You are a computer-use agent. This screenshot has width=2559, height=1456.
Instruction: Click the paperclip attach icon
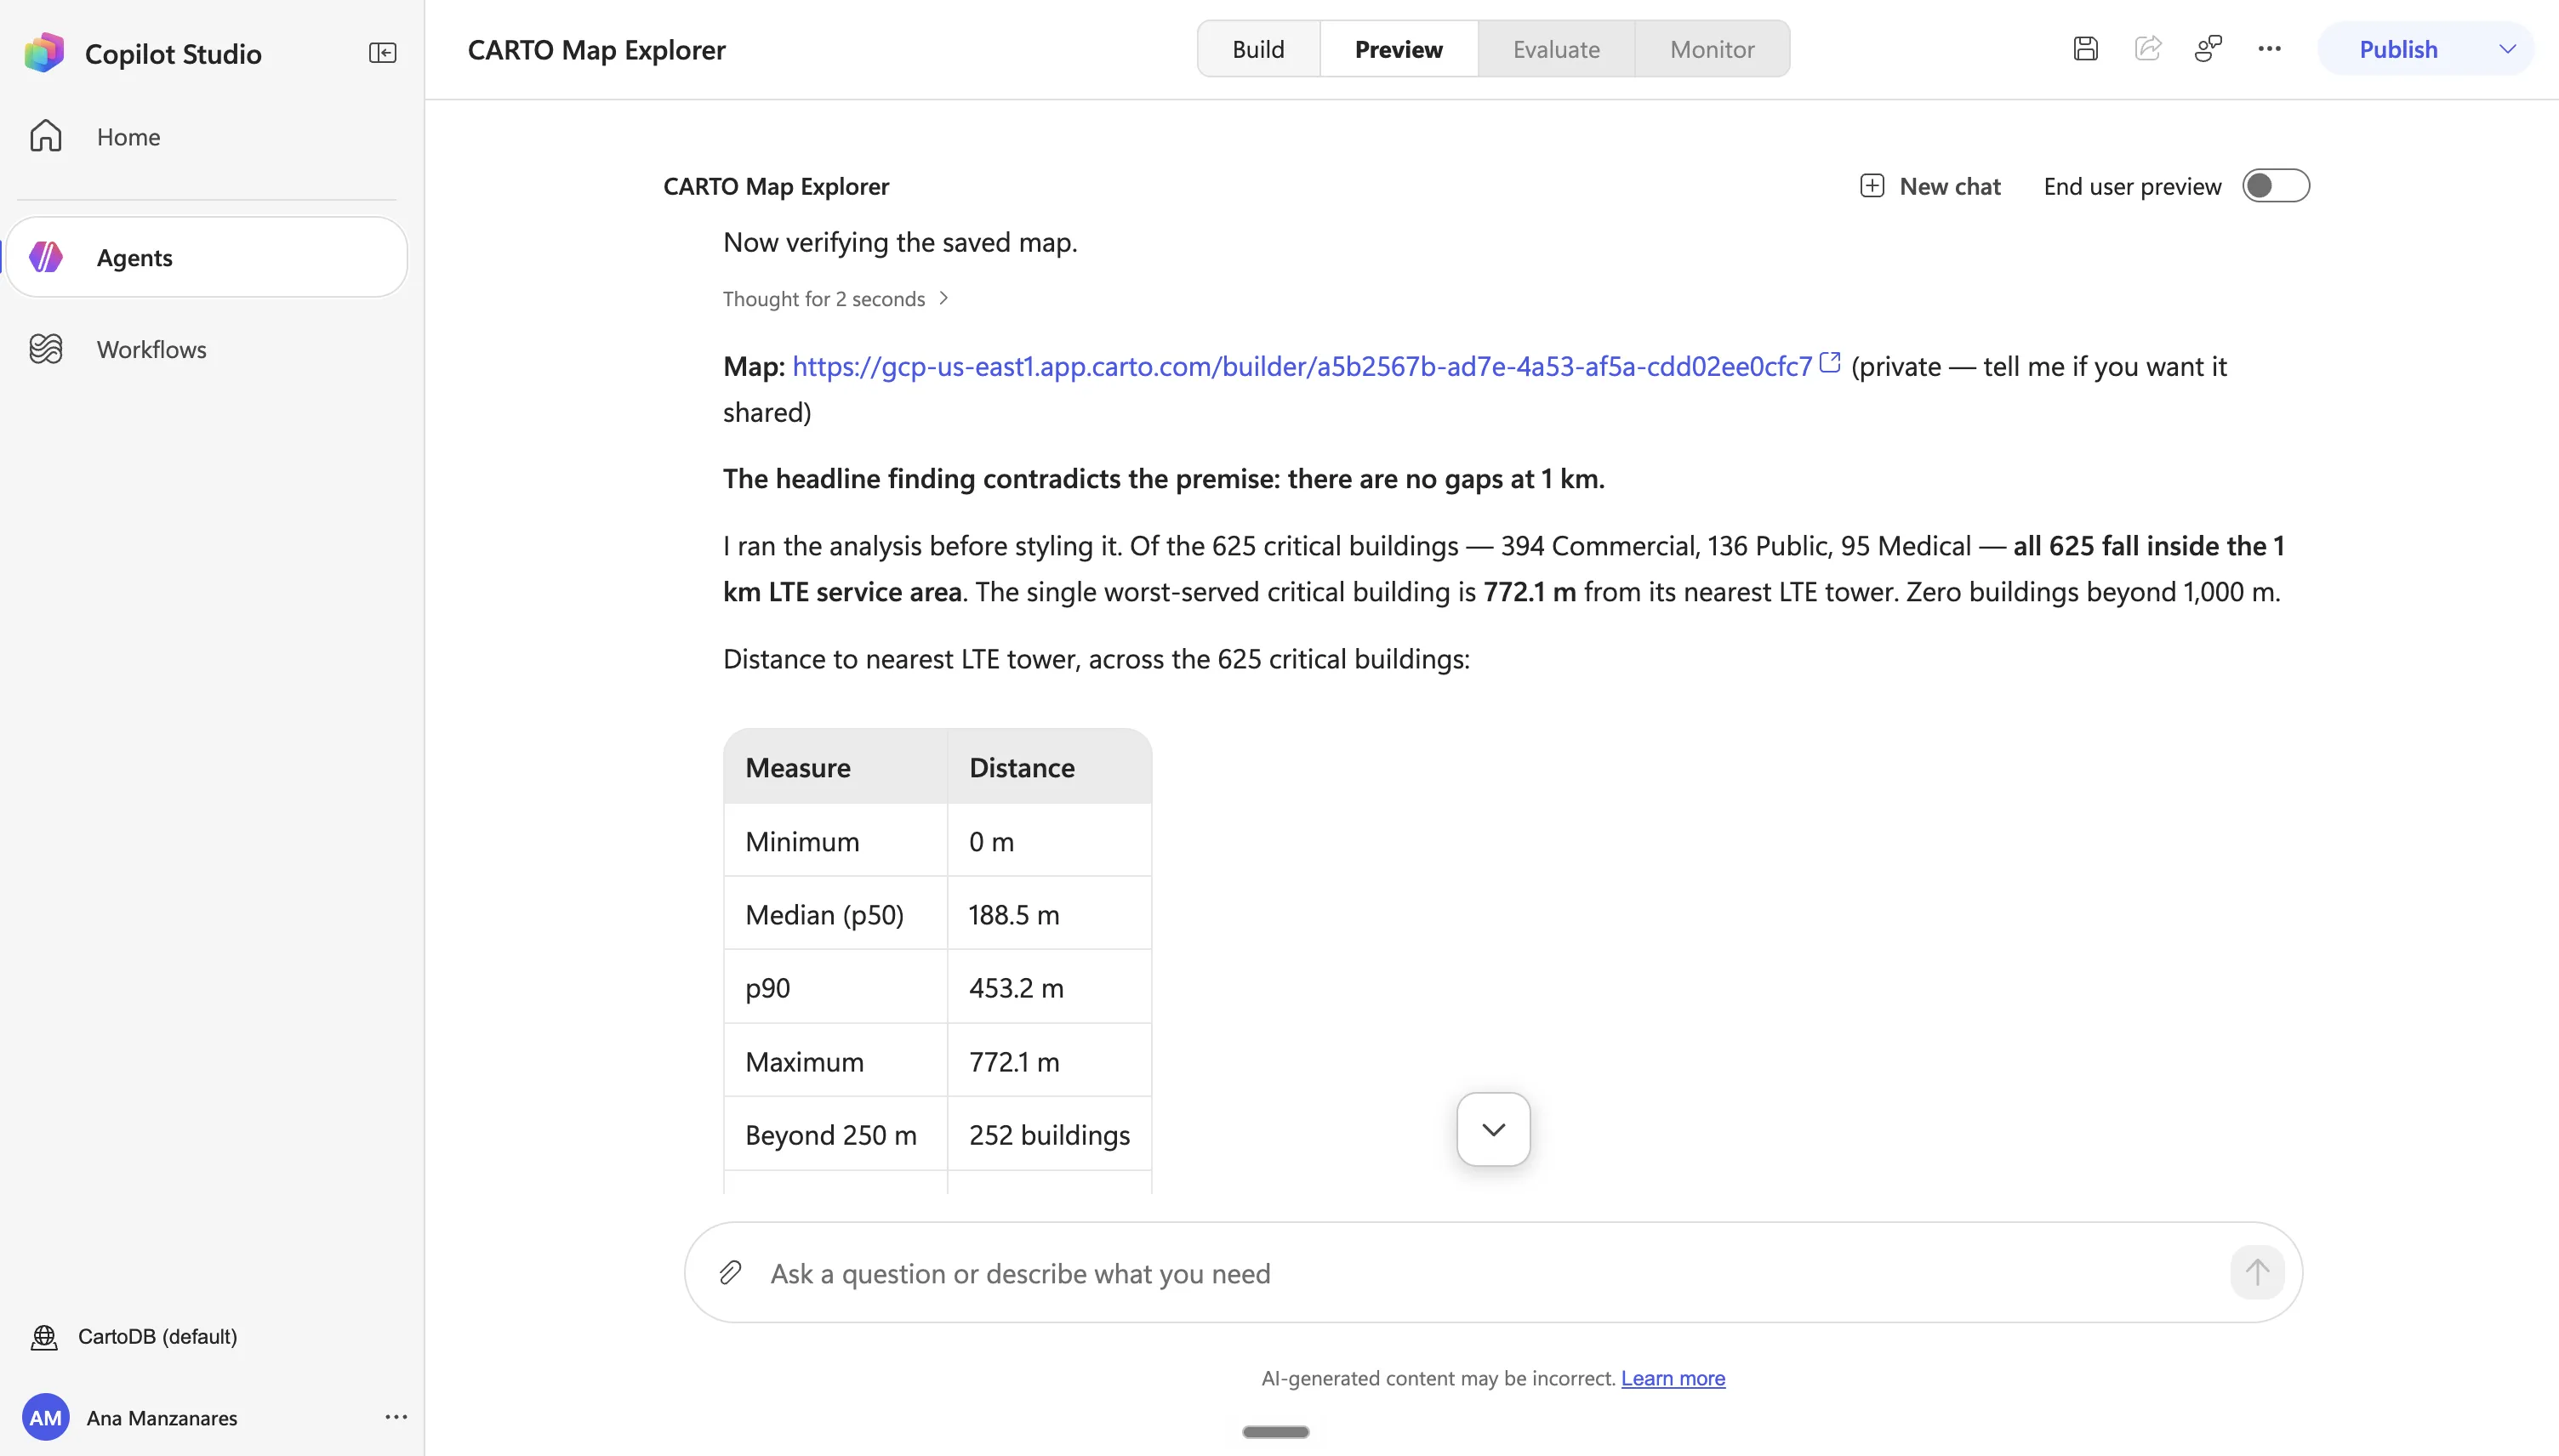(x=731, y=1272)
